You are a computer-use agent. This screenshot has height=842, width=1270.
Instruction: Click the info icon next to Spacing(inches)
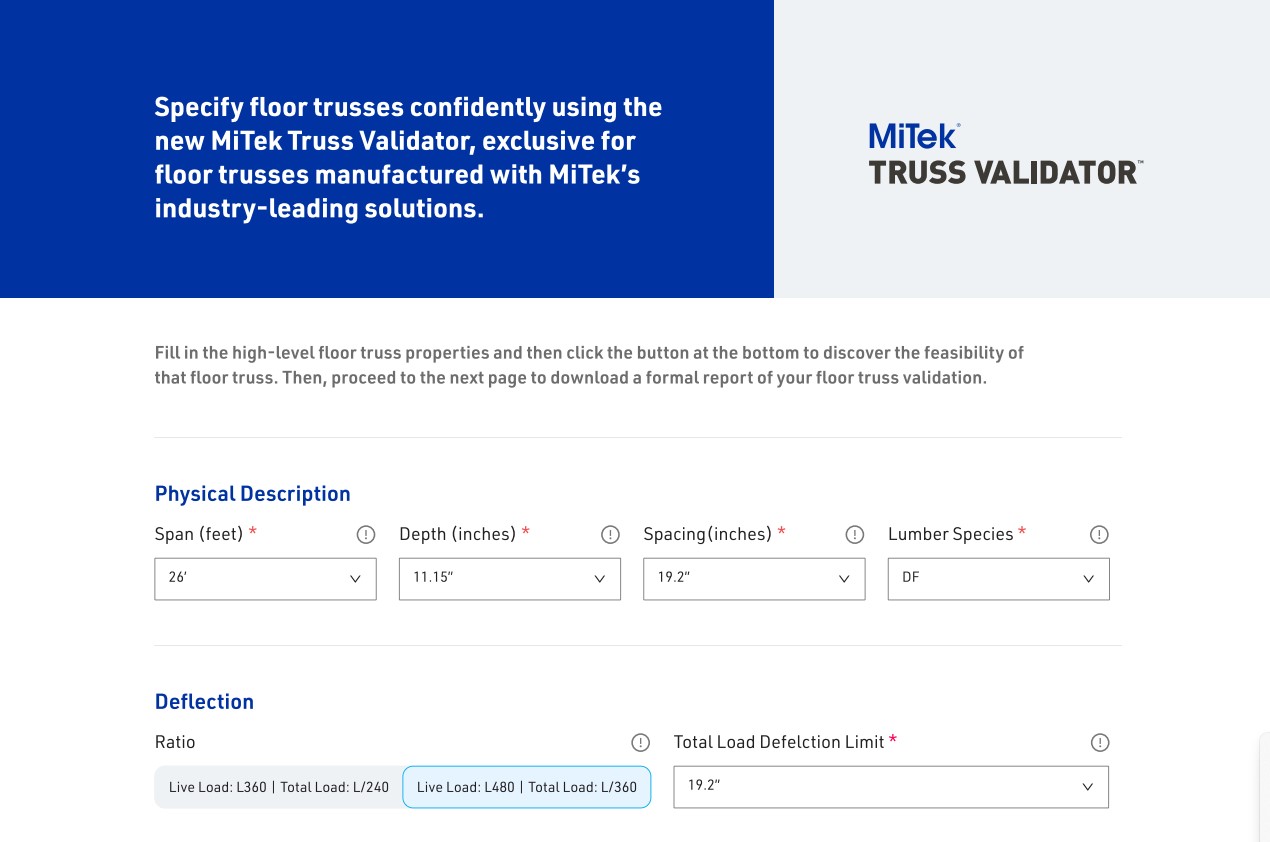pyautogui.click(x=855, y=535)
